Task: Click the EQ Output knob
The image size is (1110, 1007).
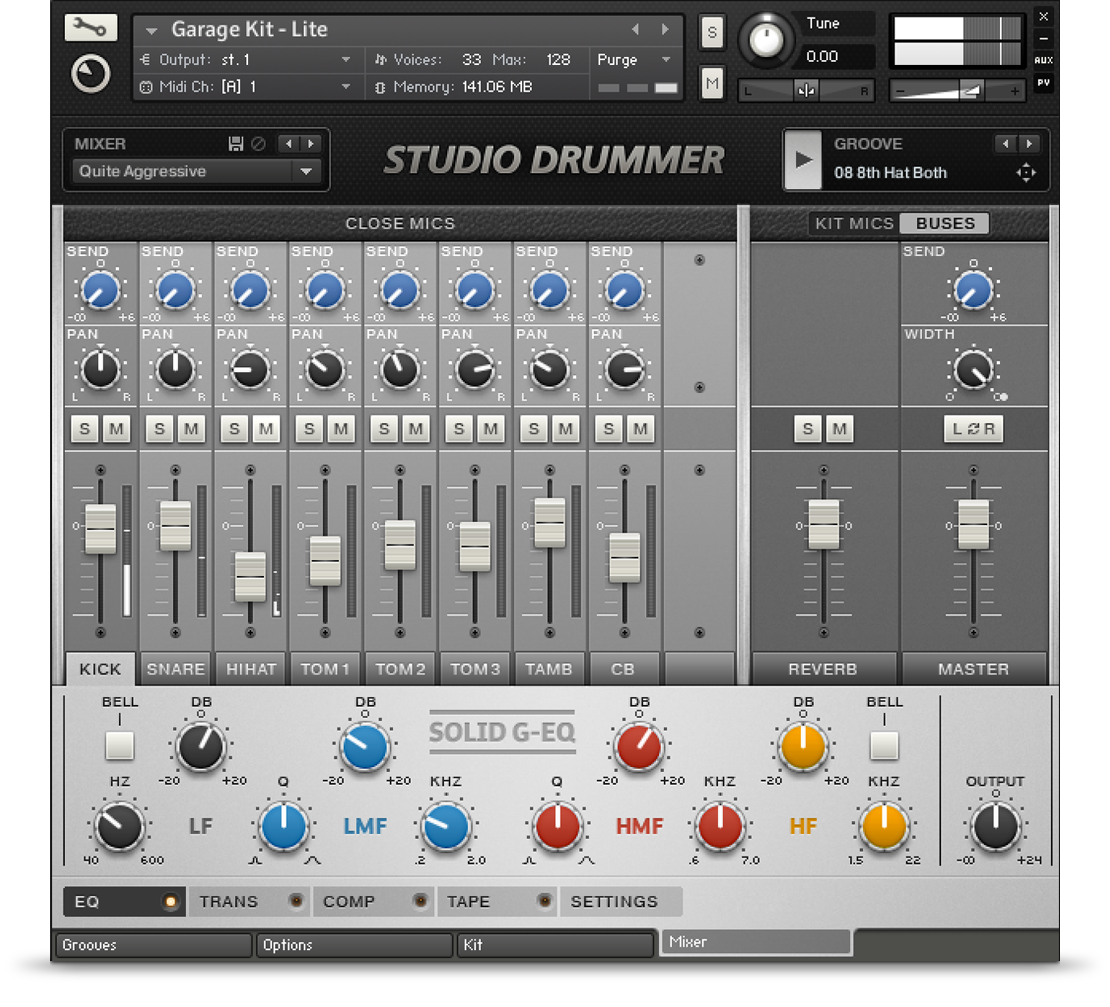Action: click(995, 826)
